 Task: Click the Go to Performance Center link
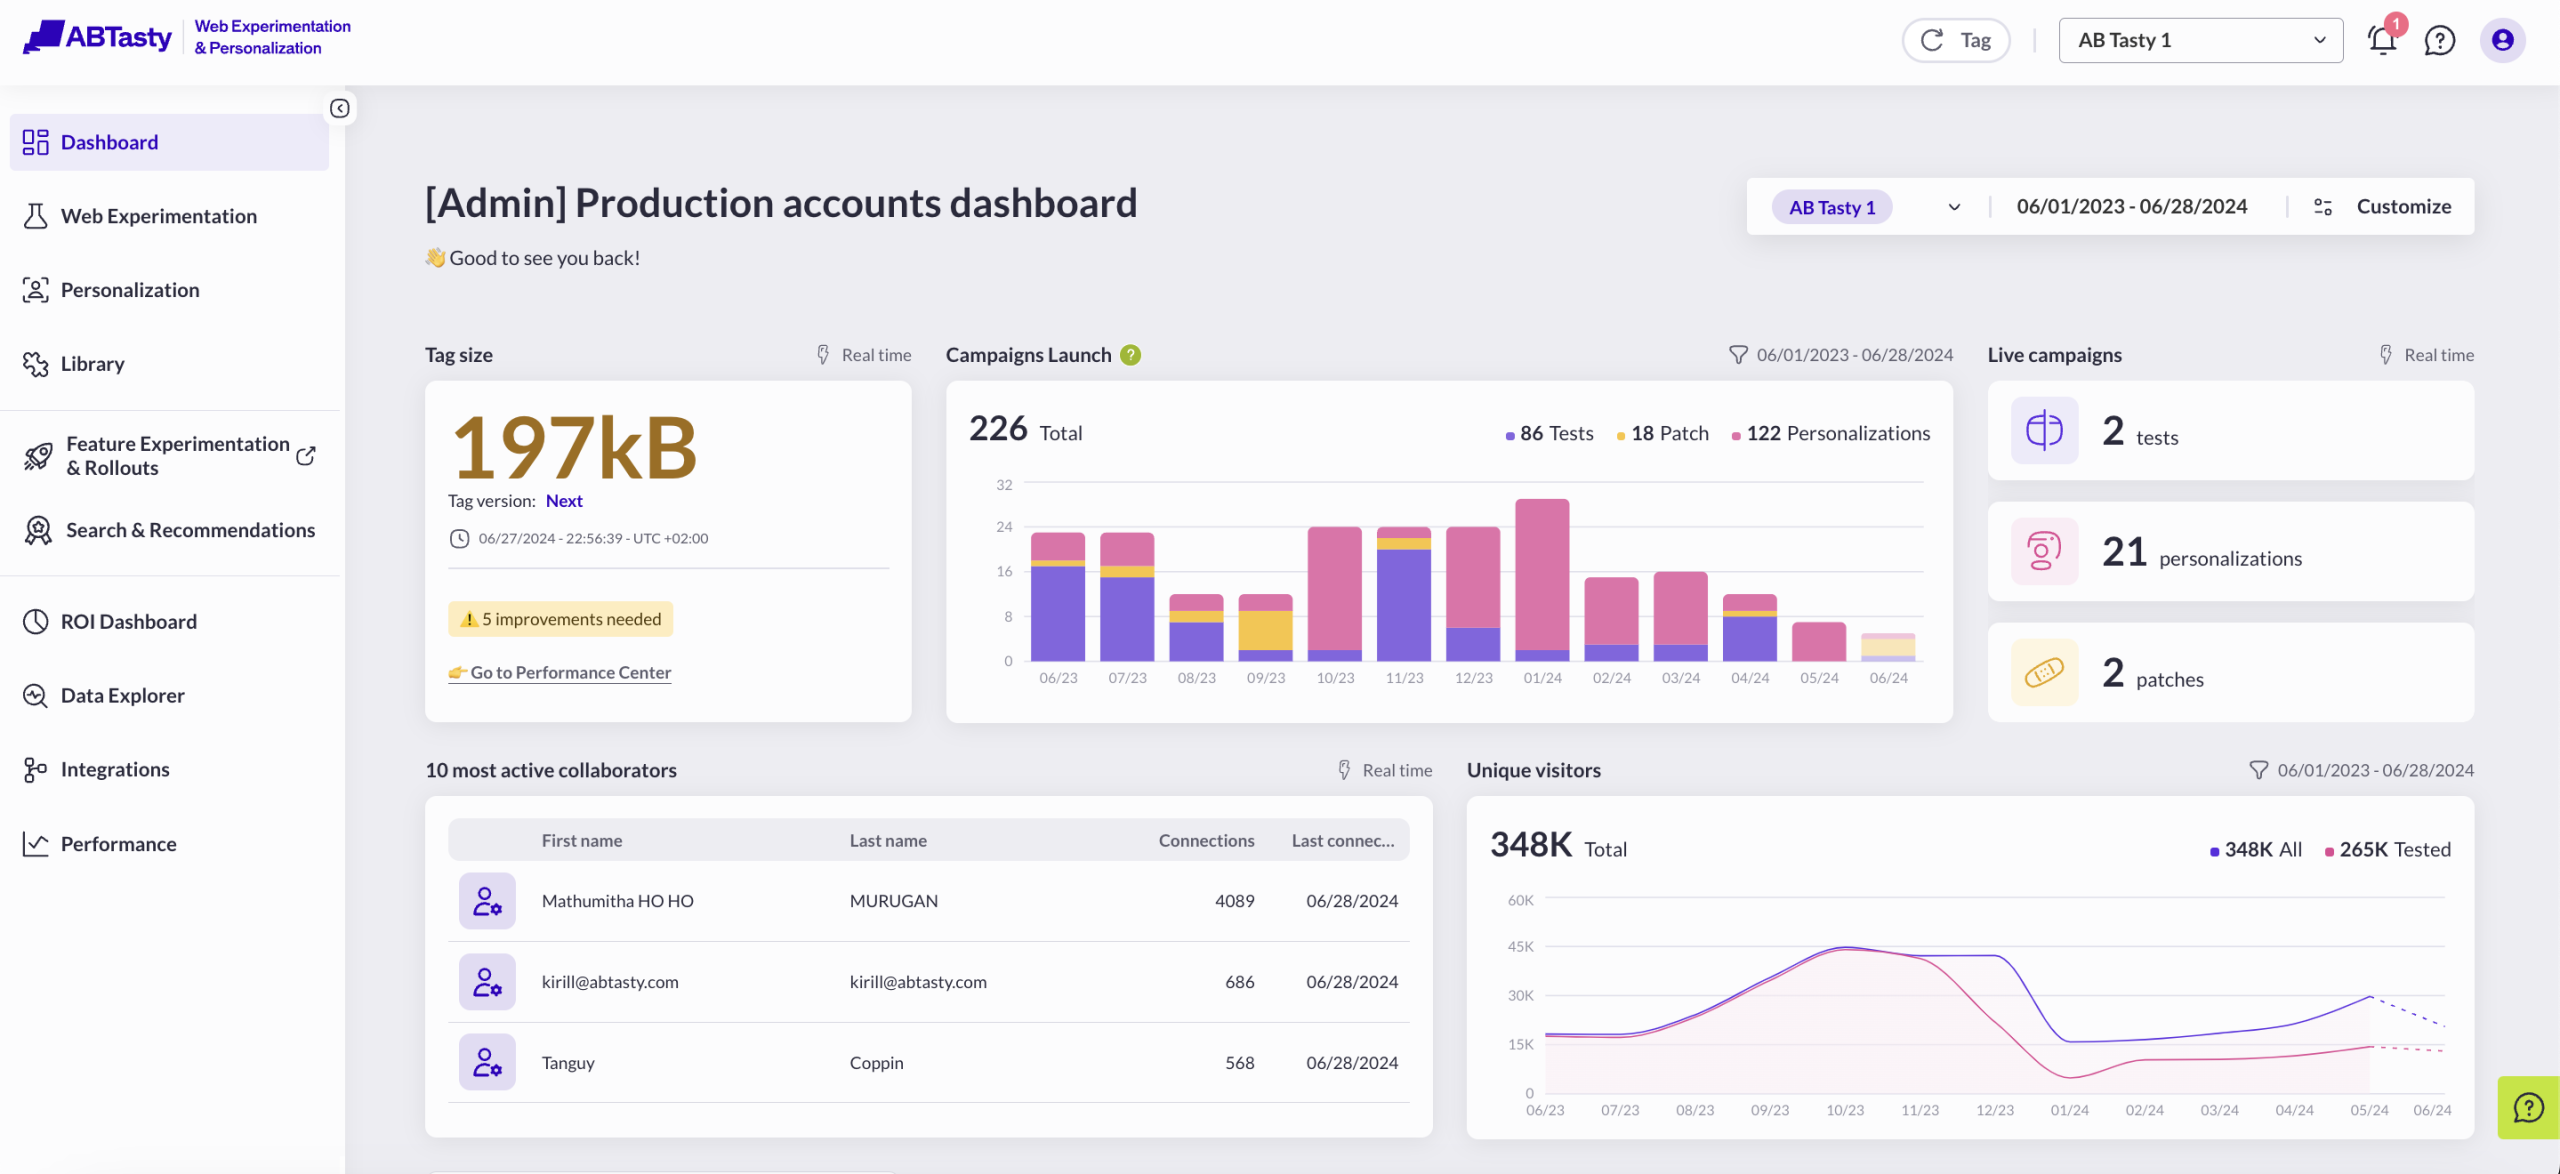click(570, 673)
